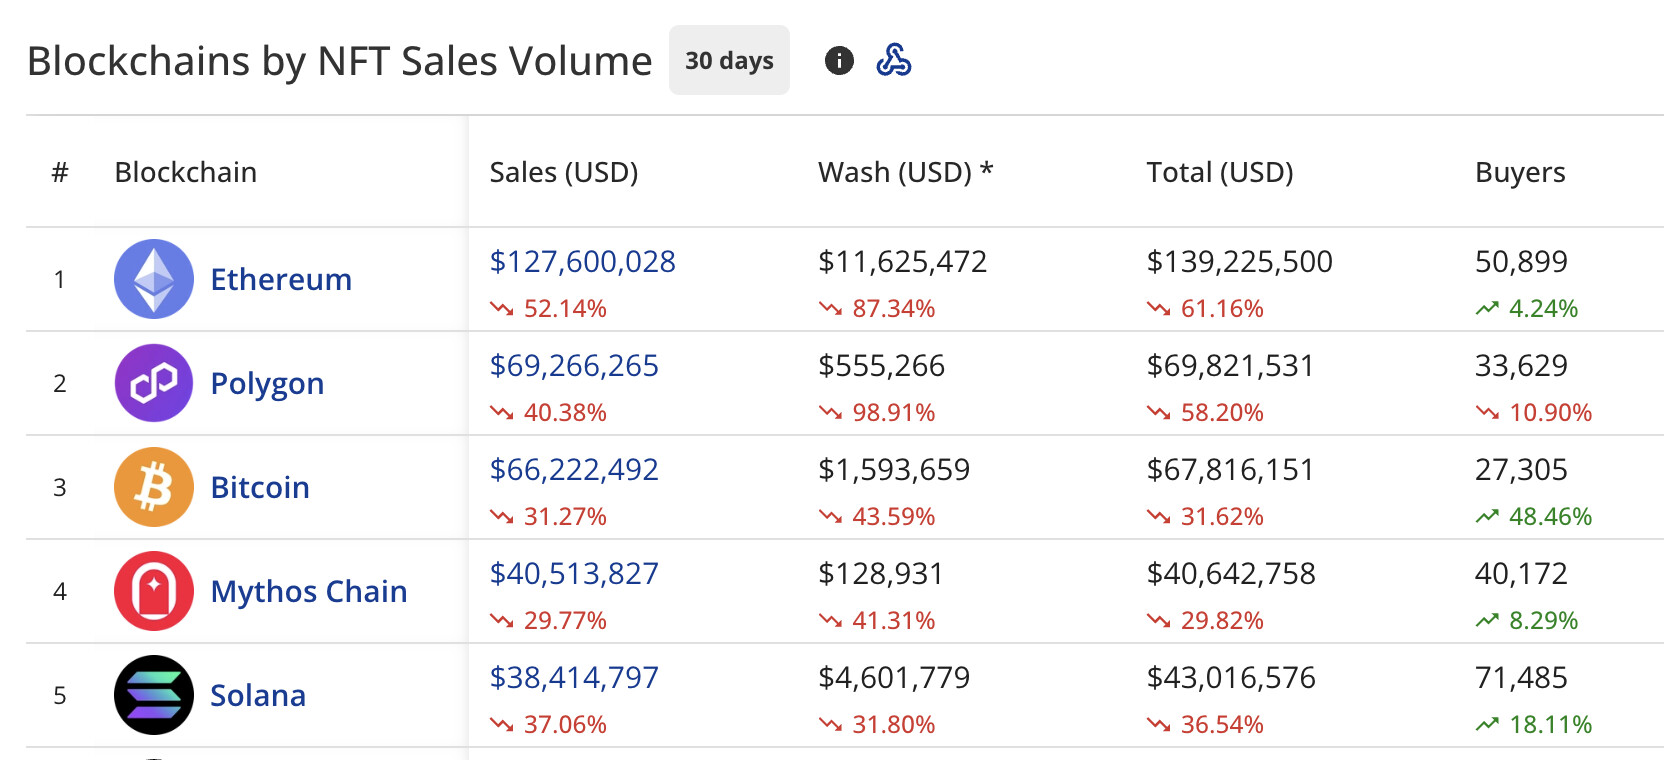
Task: Open Mythos Chain sales value $40,513,827
Action: pyautogui.click(x=574, y=574)
